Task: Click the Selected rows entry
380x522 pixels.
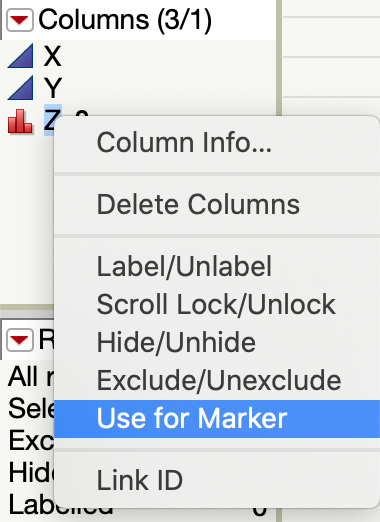Action: (x=31, y=408)
